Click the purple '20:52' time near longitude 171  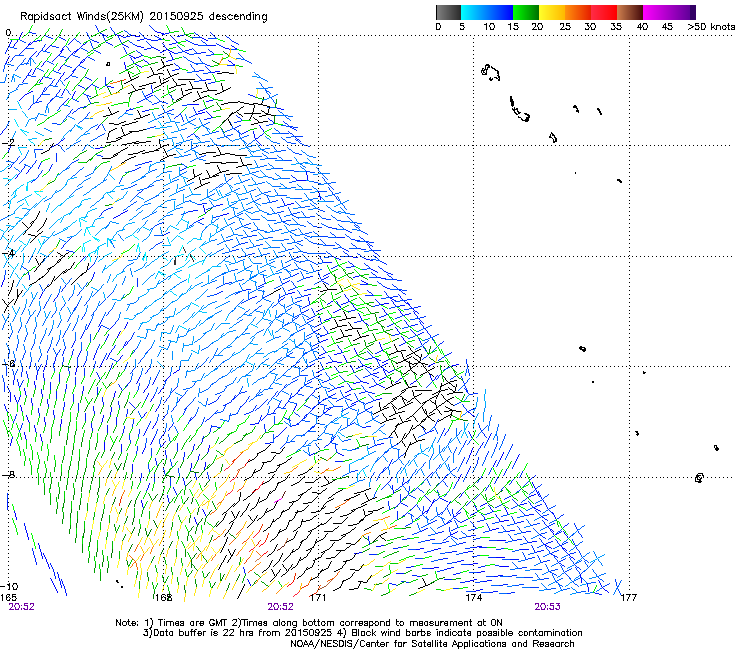coord(280,607)
